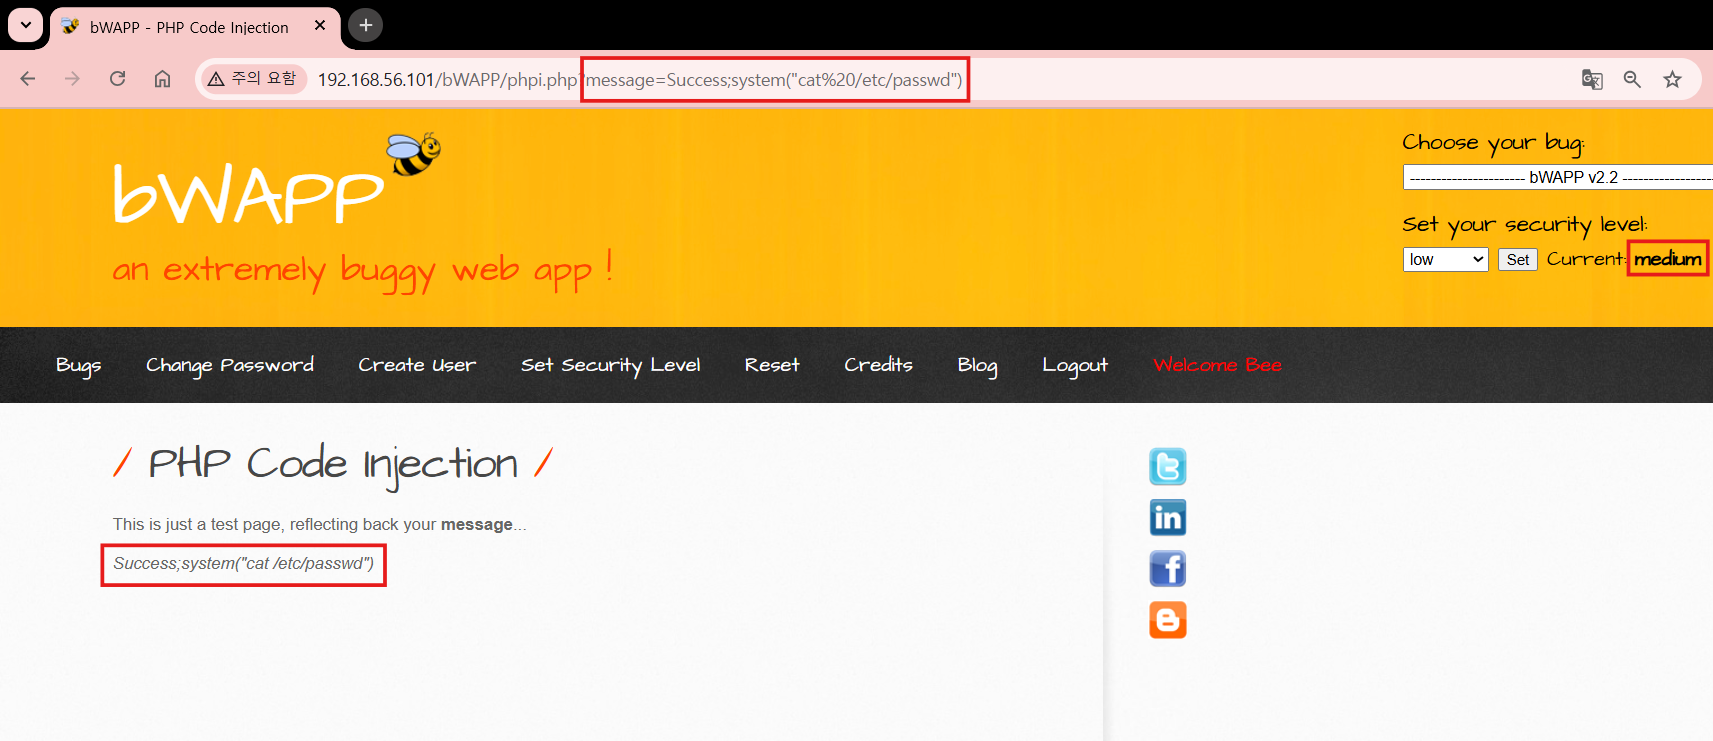1713x741 pixels.
Task: Close the bWAPP PHP Code Injection tab
Action: coord(320,26)
